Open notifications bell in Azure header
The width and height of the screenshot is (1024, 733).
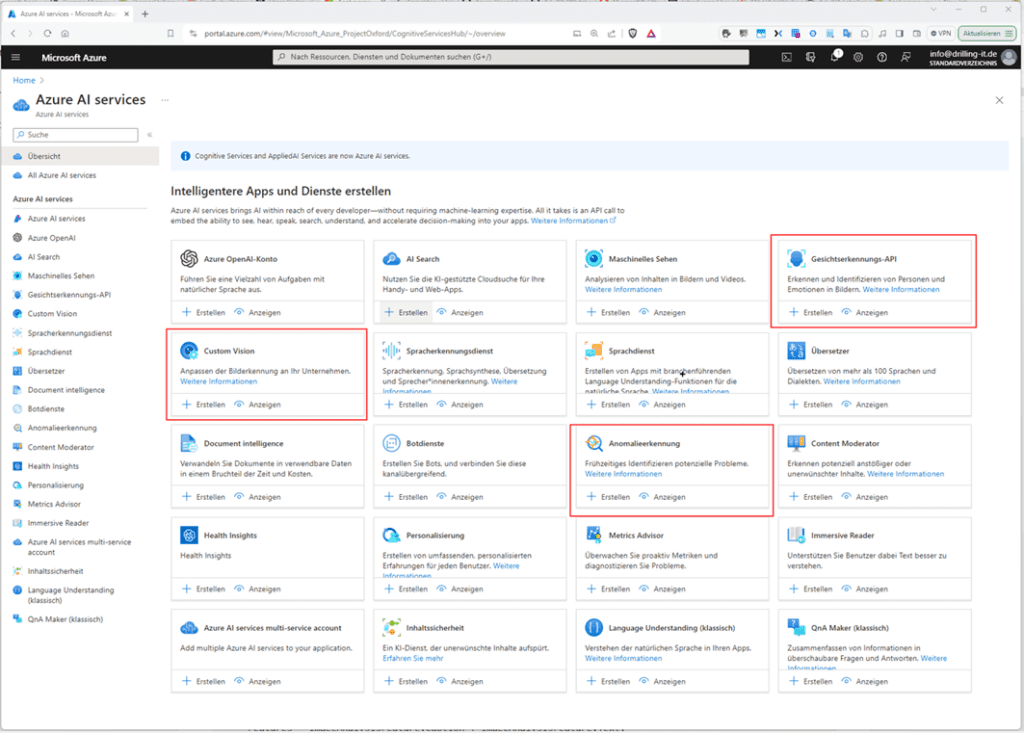(x=835, y=57)
